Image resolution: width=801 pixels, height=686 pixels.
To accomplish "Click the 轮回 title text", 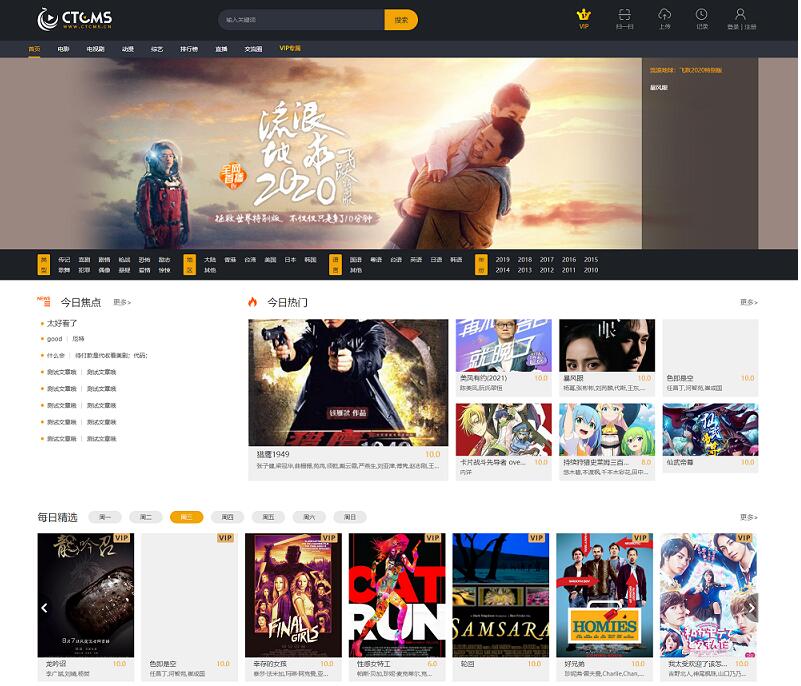I will [x=467, y=664].
